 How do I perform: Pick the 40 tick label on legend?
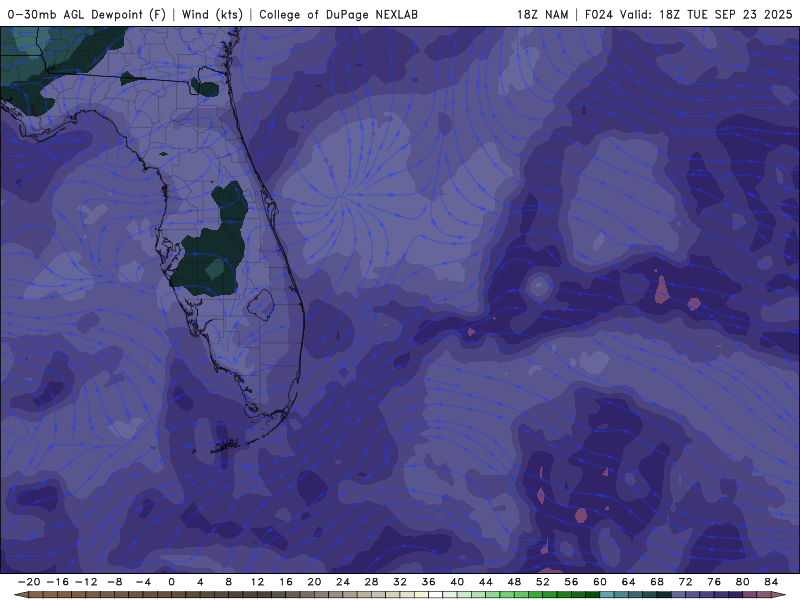[x=457, y=582]
